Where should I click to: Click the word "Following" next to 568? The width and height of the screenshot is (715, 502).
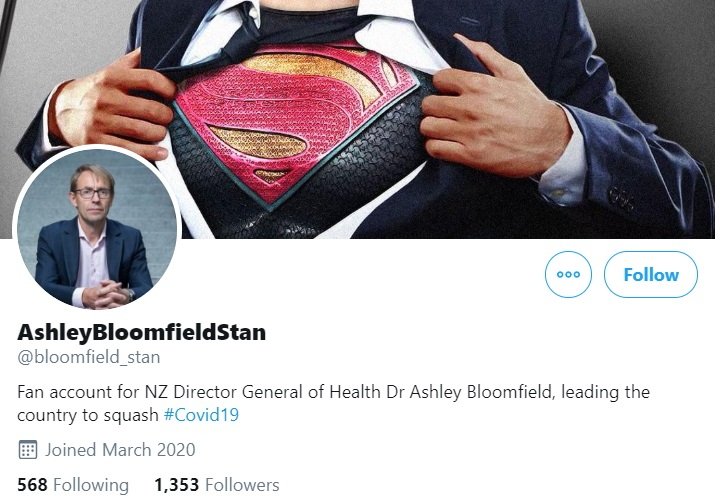click(91, 485)
